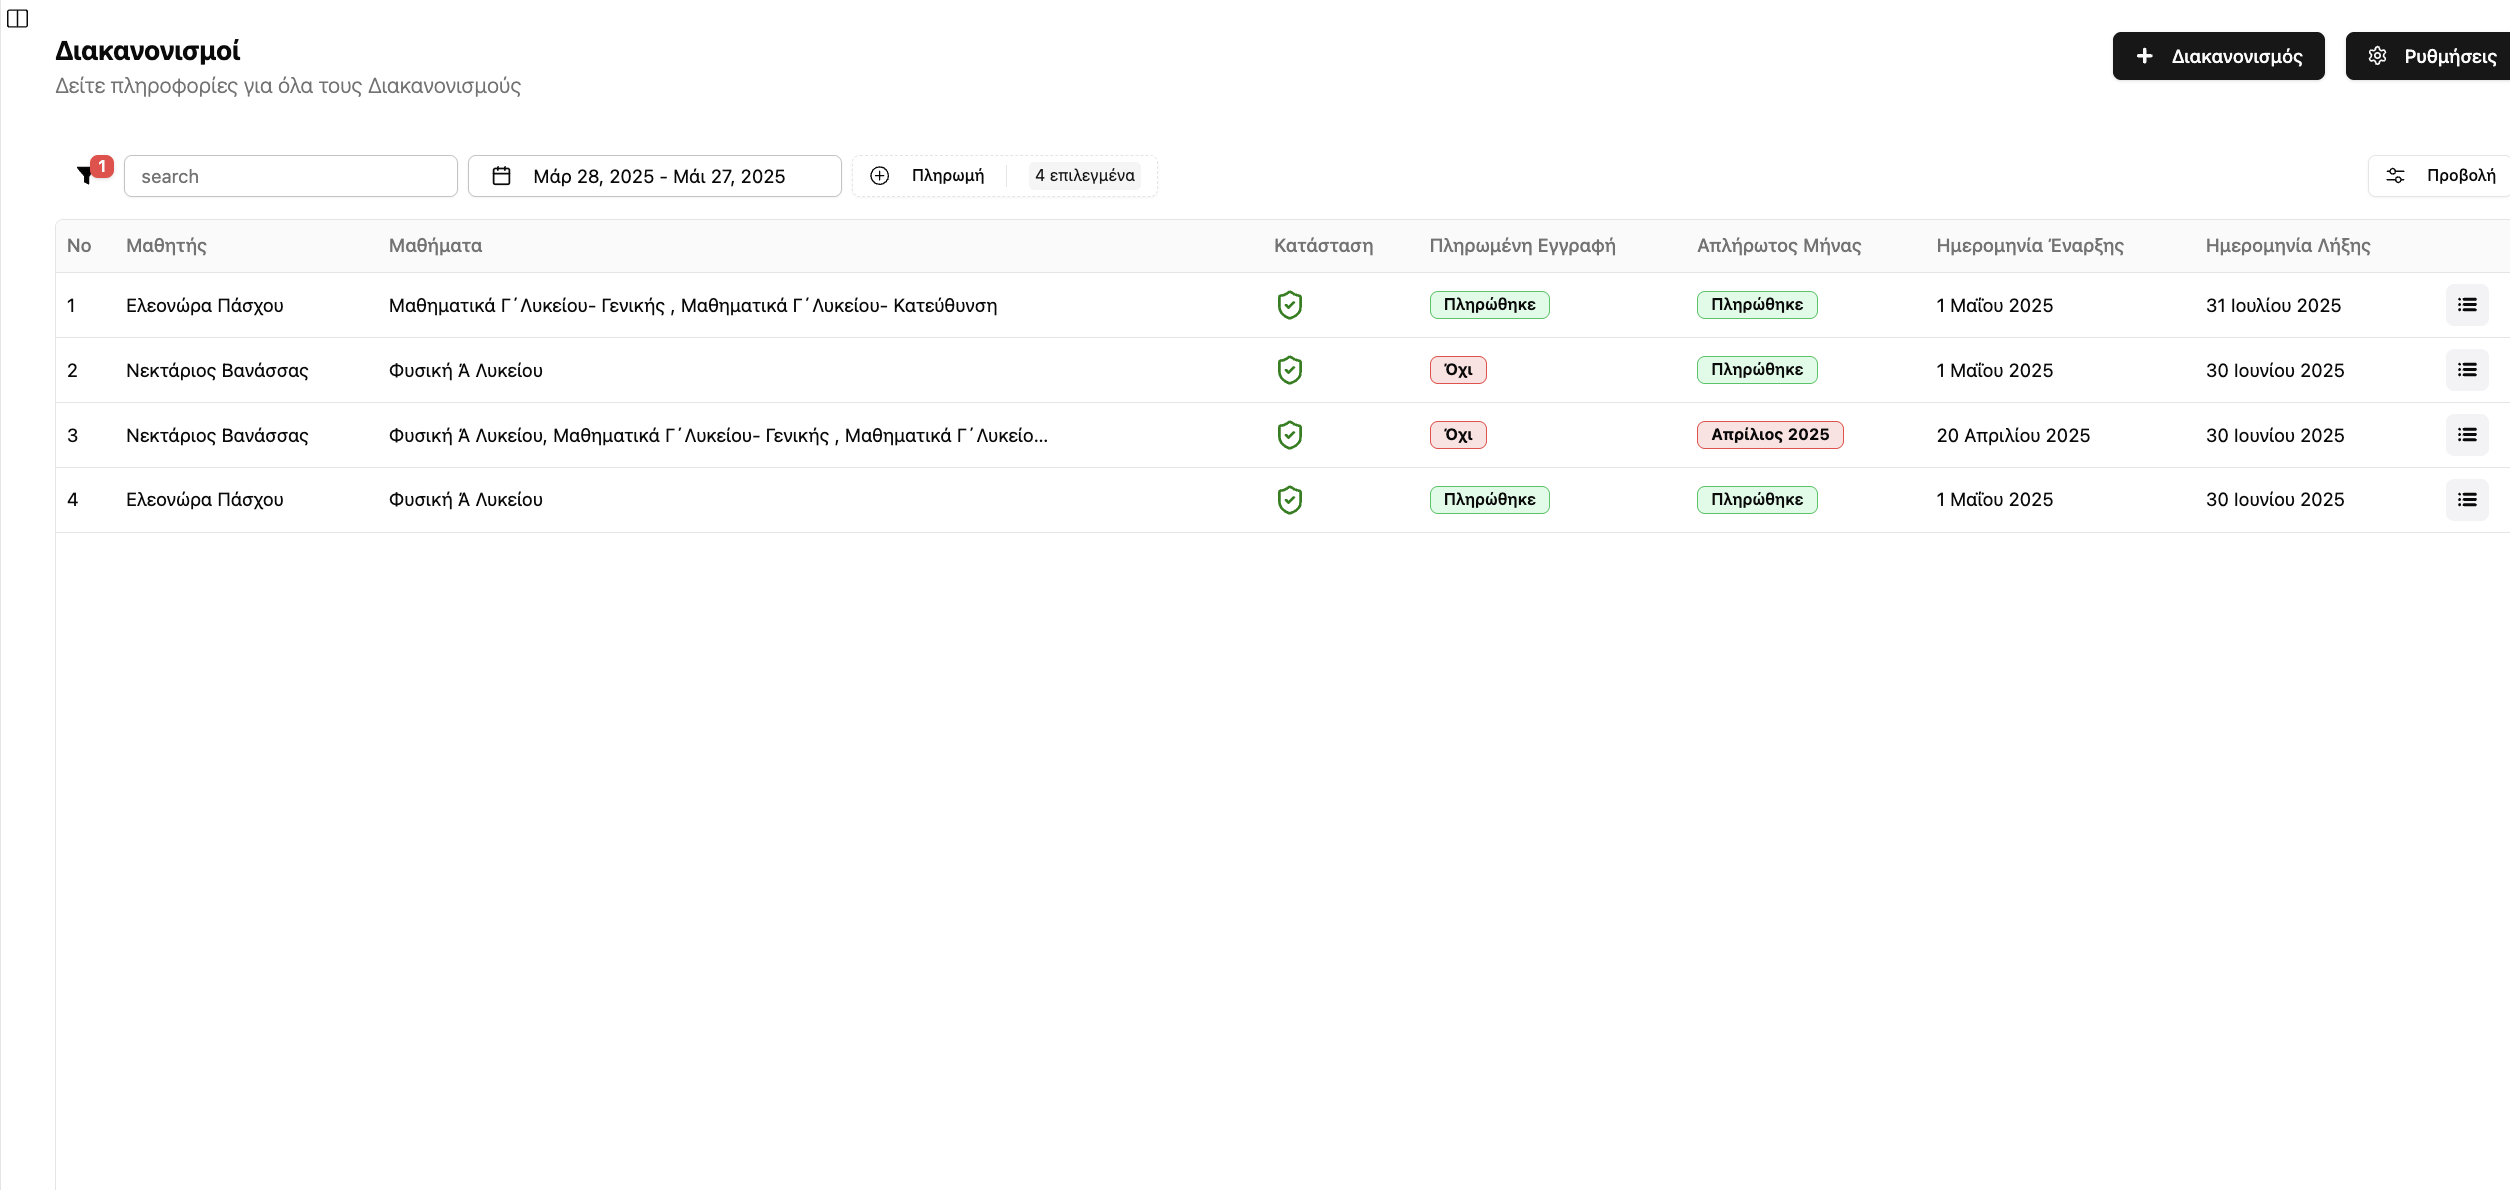The width and height of the screenshot is (2510, 1190).
Task: Click the filter funnel icon with badge
Action: pos(87,175)
